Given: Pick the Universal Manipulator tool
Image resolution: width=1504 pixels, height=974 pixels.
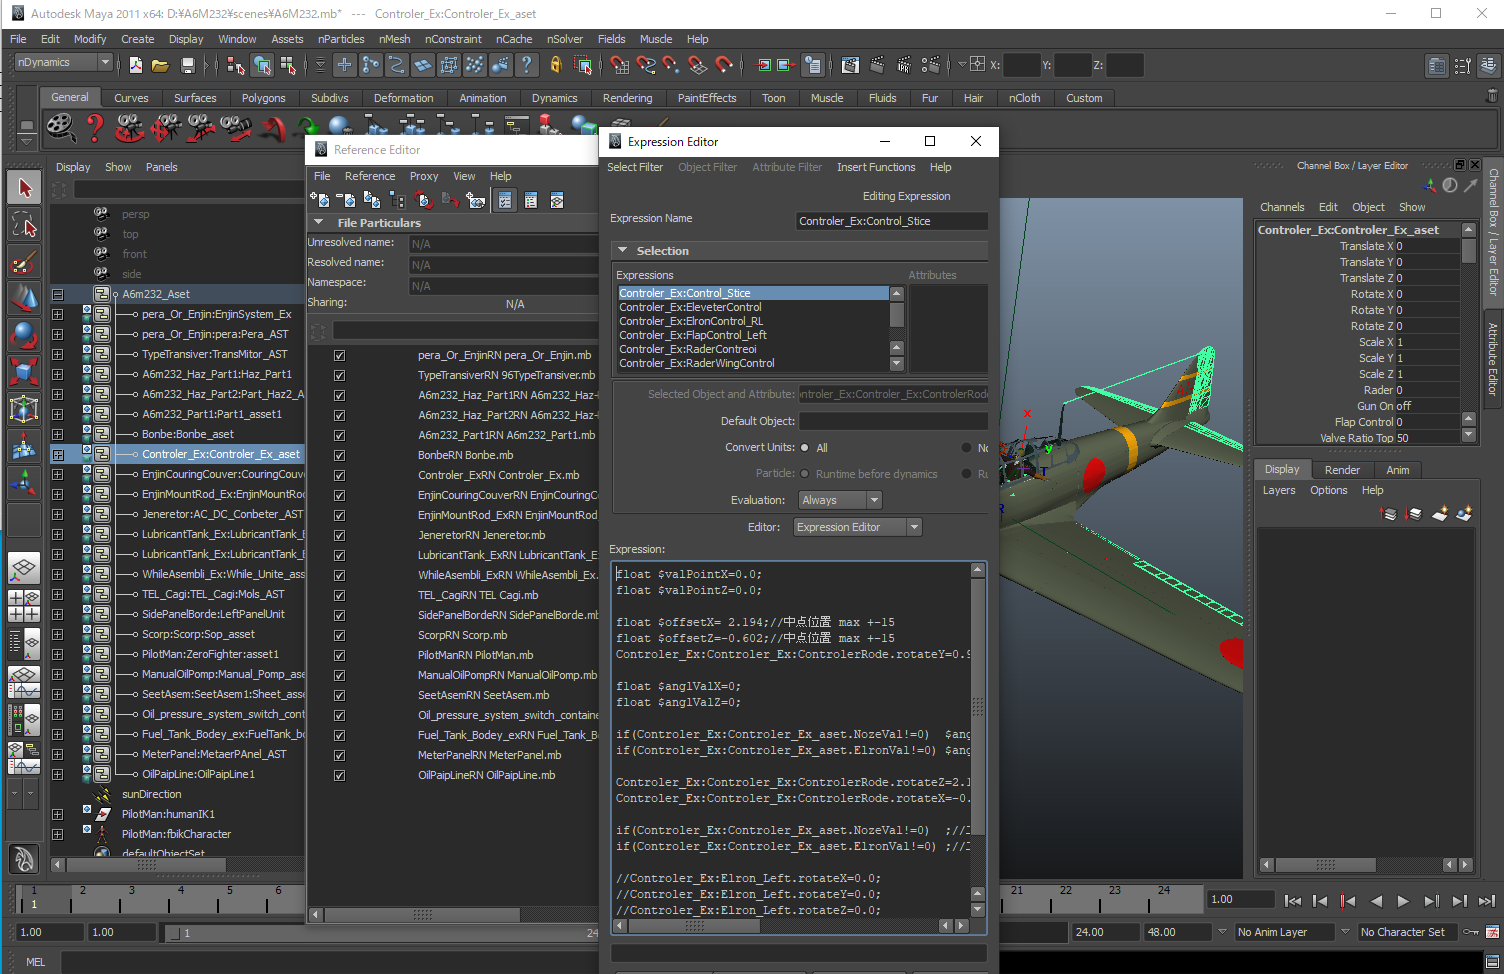Looking at the screenshot, I should pyautogui.click(x=24, y=409).
